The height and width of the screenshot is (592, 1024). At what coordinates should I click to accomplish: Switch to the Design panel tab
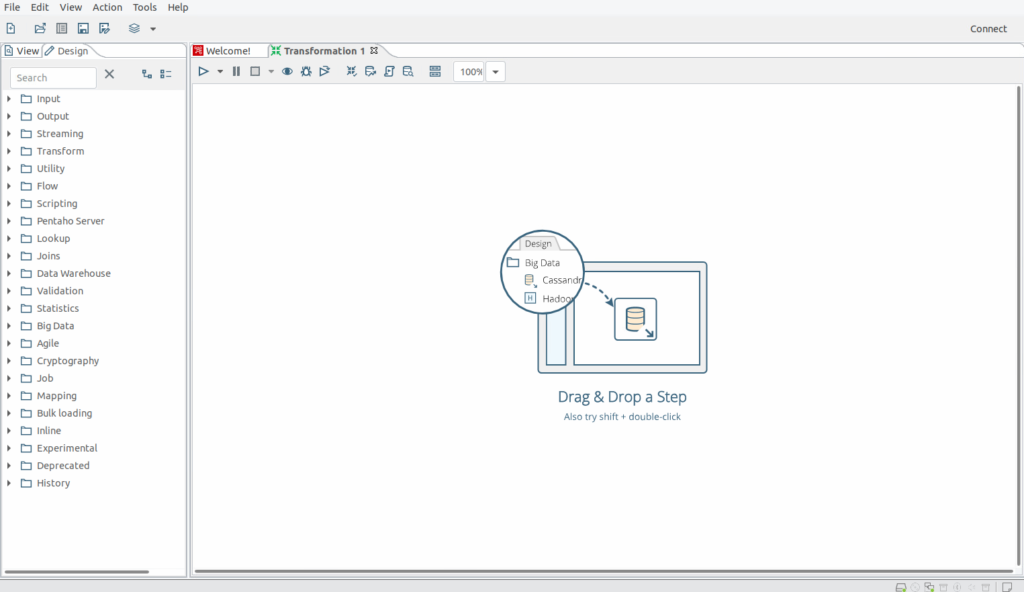pos(67,50)
